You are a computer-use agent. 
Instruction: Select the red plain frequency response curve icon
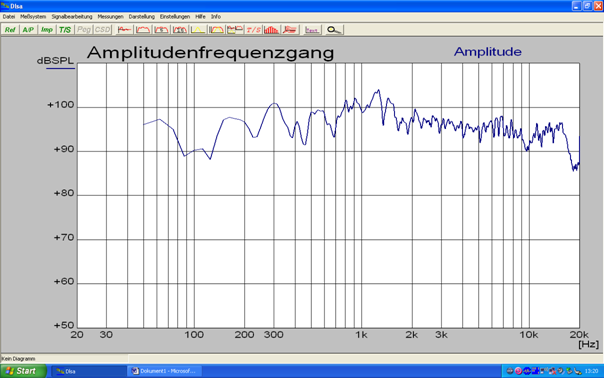(143, 30)
